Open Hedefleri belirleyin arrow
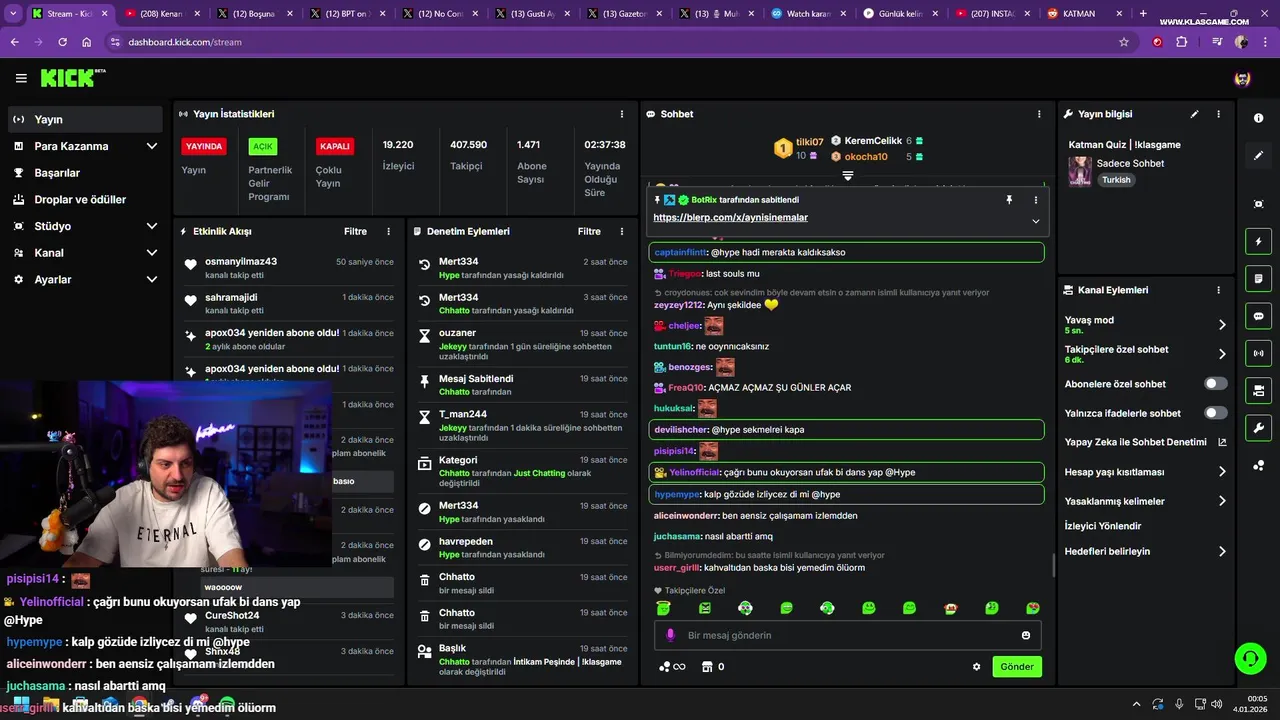 (x=1222, y=551)
